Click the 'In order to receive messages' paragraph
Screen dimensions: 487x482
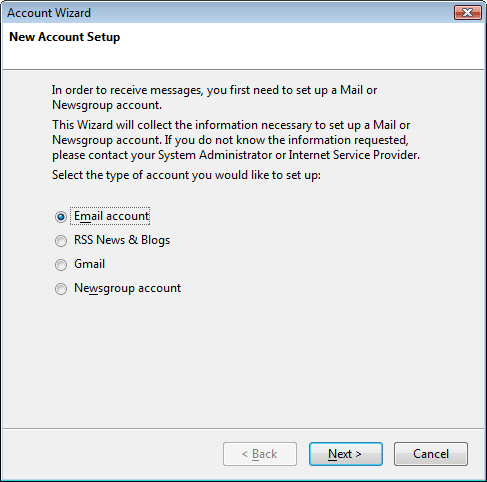(x=214, y=97)
